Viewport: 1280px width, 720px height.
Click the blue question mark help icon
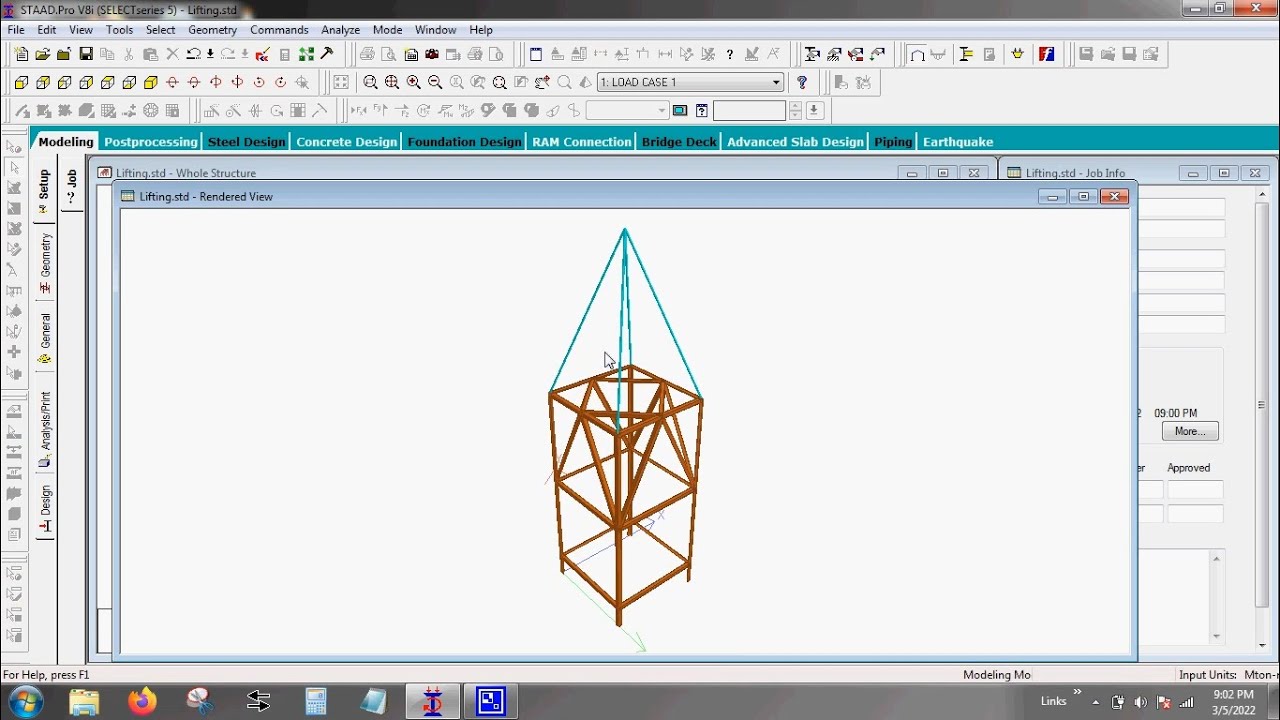[x=801, y=82]
